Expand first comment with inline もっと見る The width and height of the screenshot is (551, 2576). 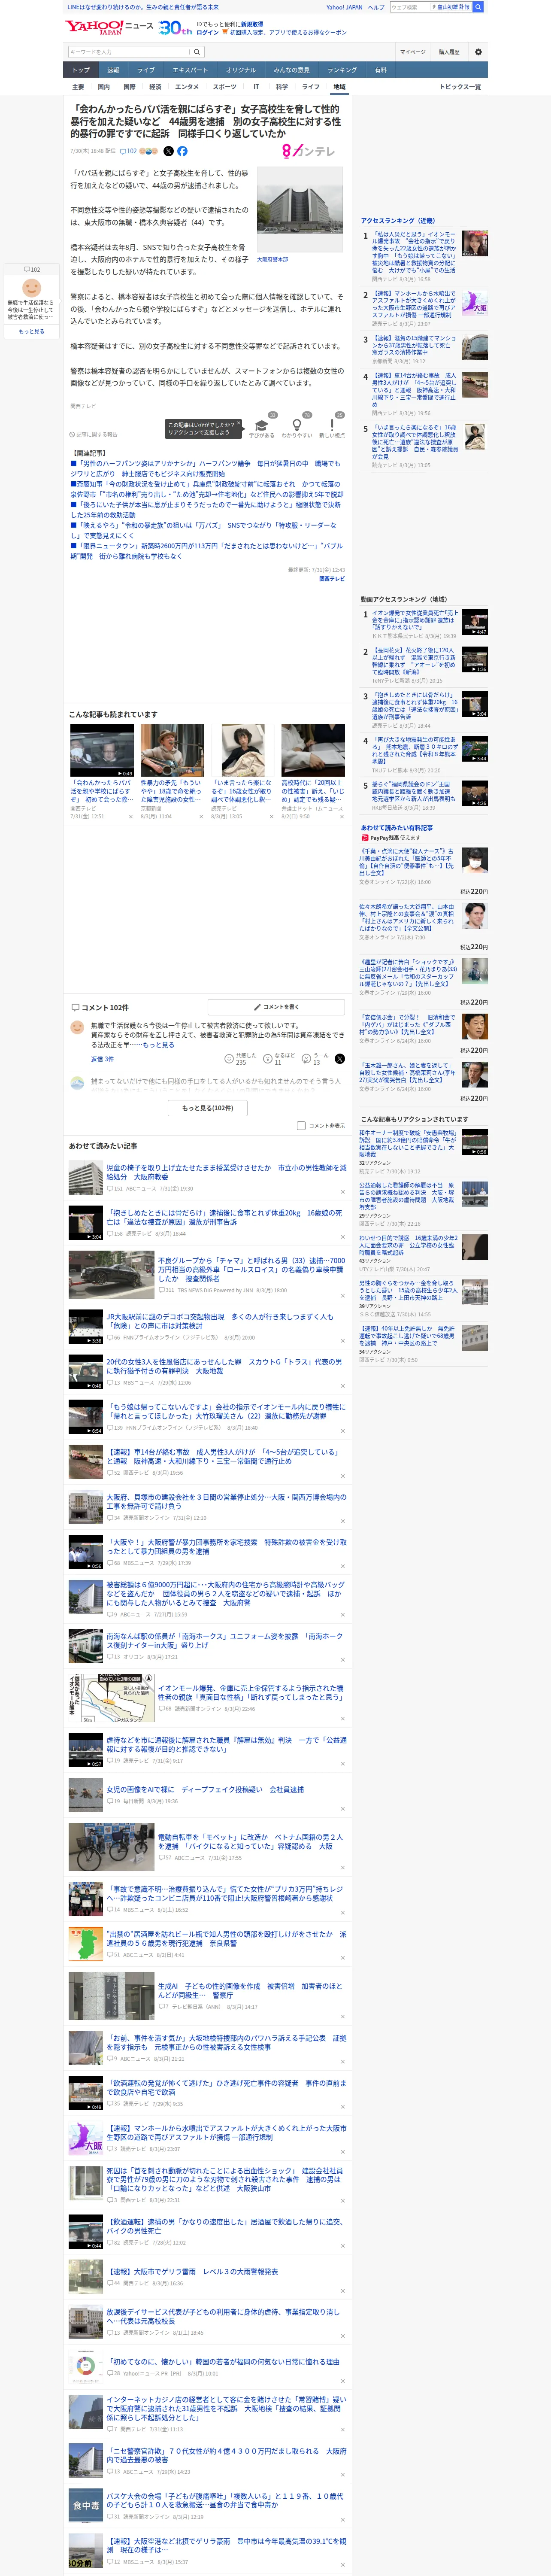click(x=158, y=1045)
